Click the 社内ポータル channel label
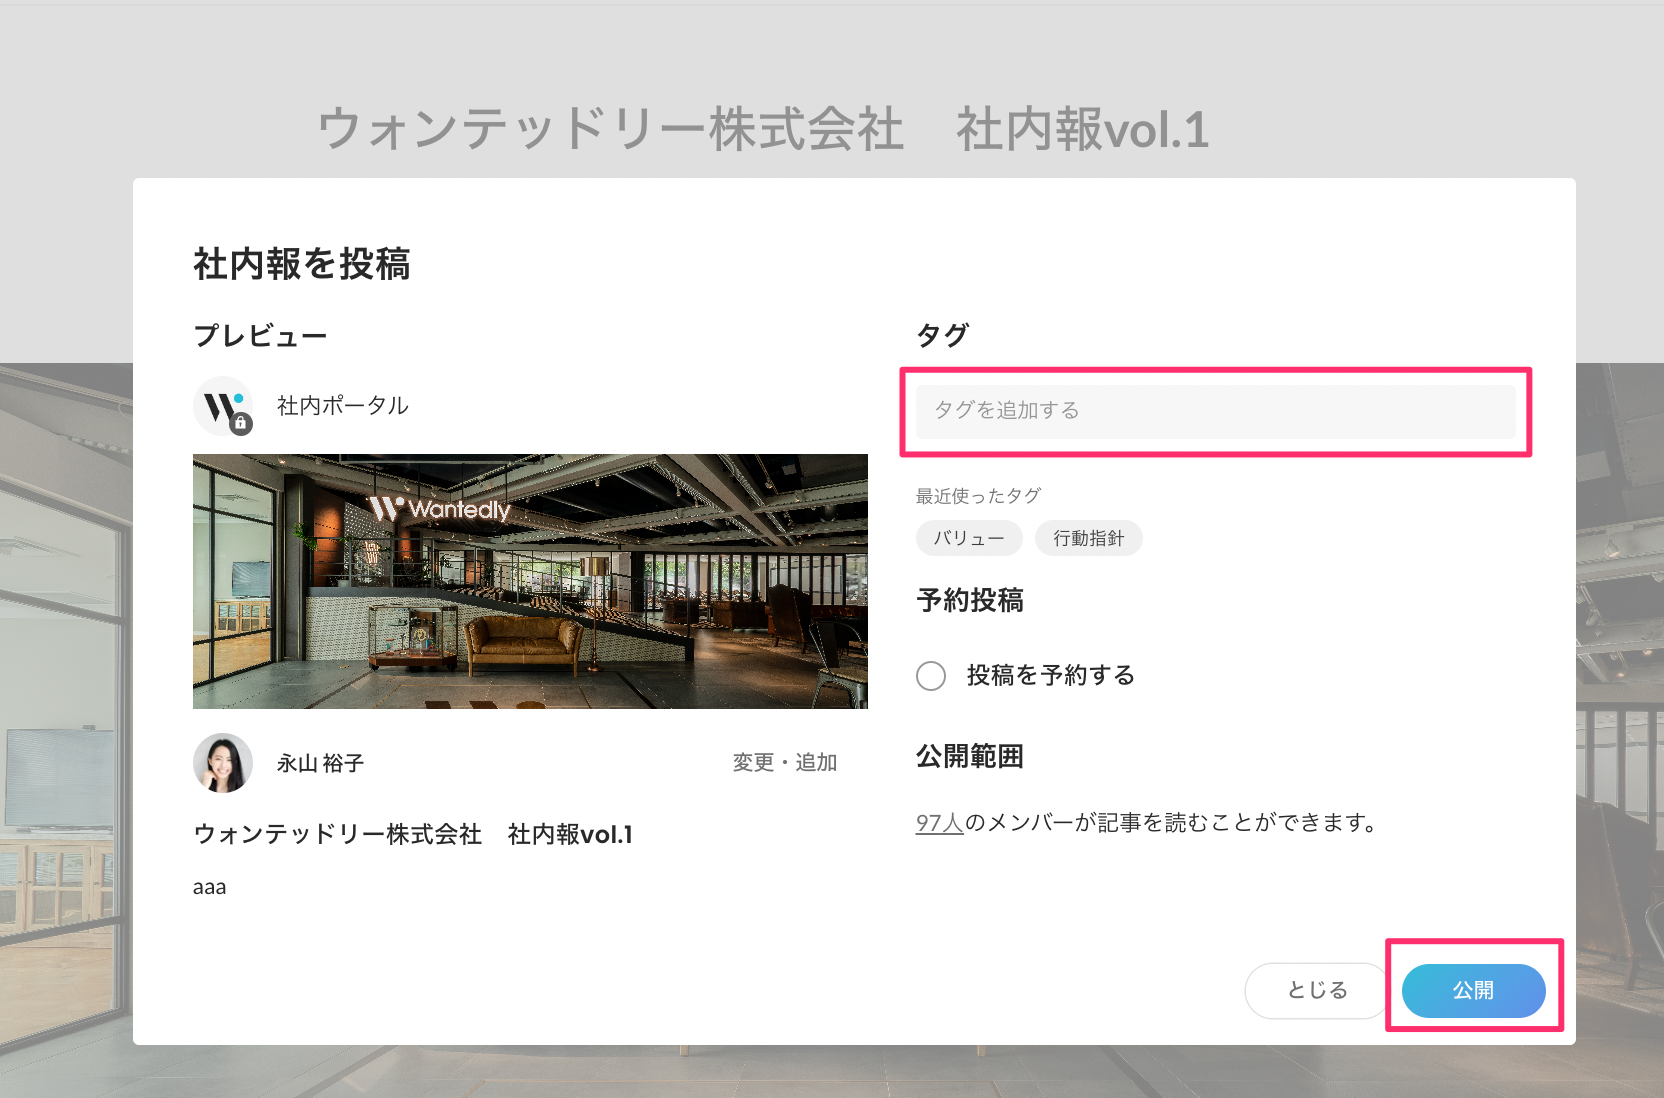This screenshot has height=1098, width=1664. [342, 406]
